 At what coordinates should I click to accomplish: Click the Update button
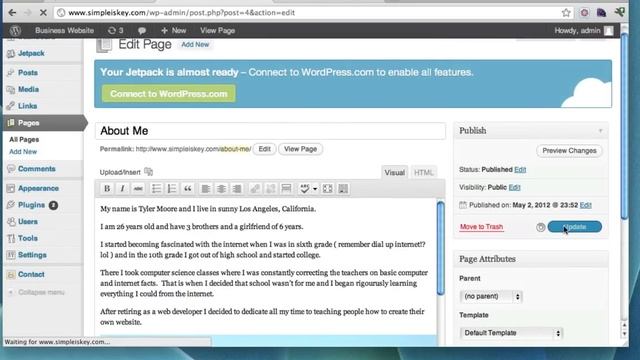575,227
